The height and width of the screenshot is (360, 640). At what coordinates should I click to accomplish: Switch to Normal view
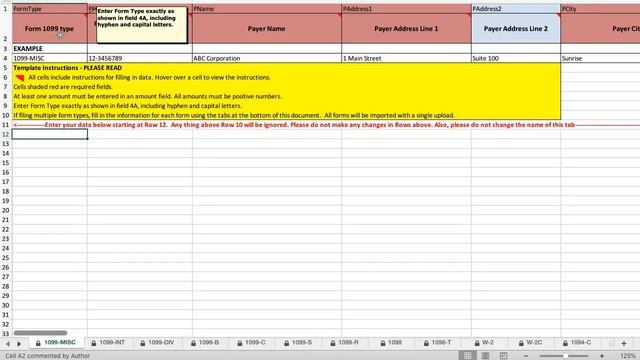pyautogui.click(x=468, y=356)
